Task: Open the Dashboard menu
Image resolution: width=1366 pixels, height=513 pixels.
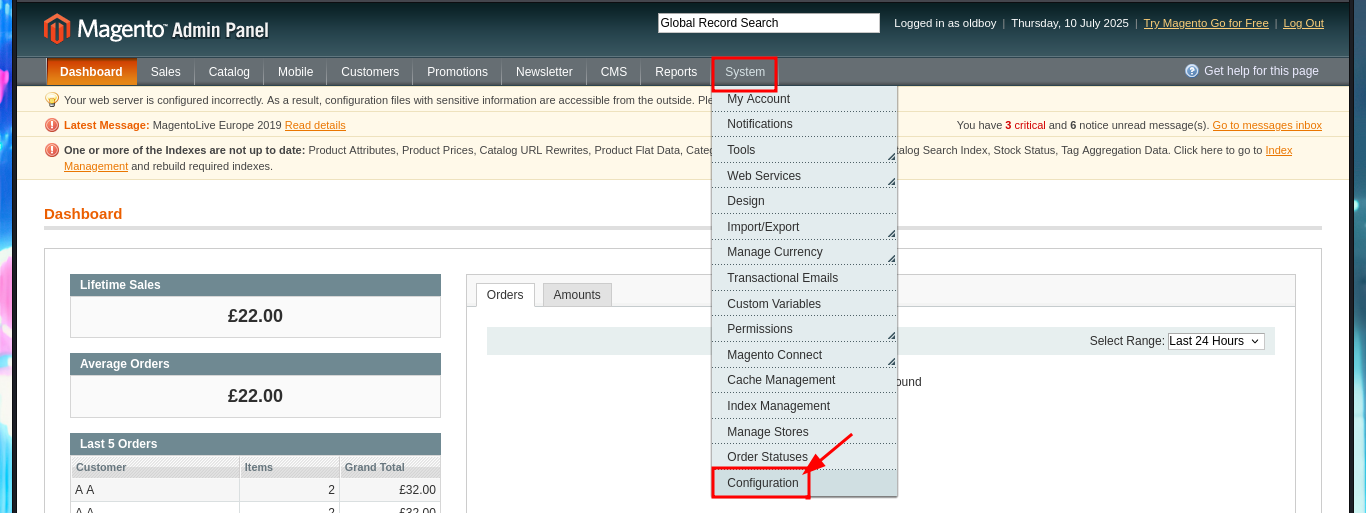Action: coord(91,72)
